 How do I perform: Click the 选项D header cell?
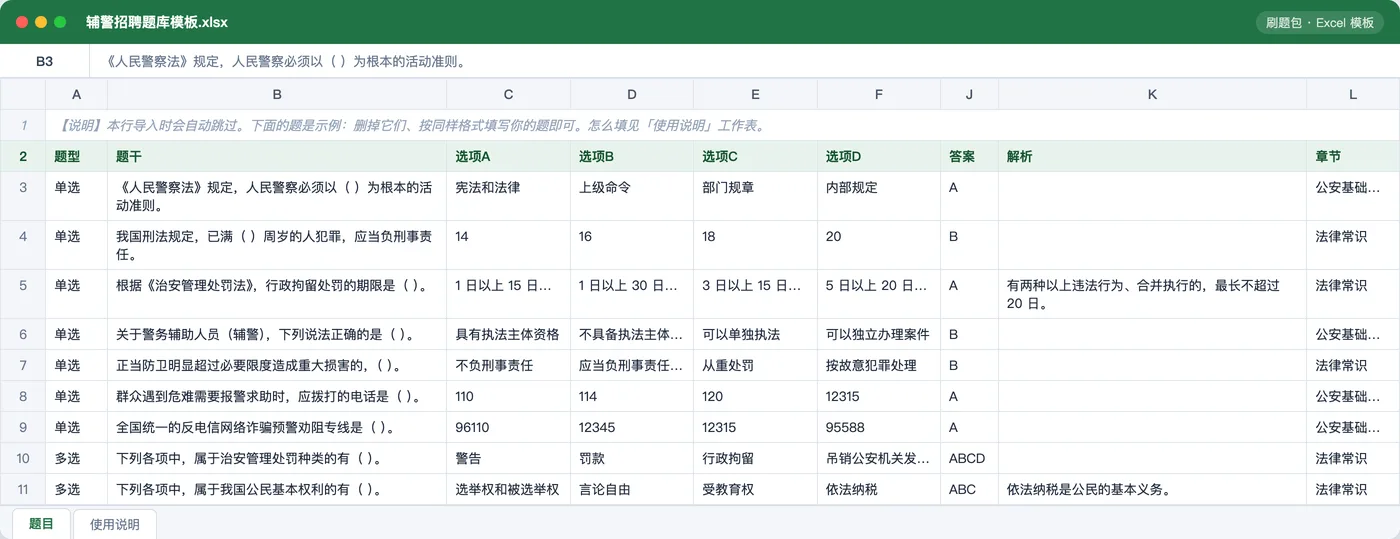coord(879,156)
